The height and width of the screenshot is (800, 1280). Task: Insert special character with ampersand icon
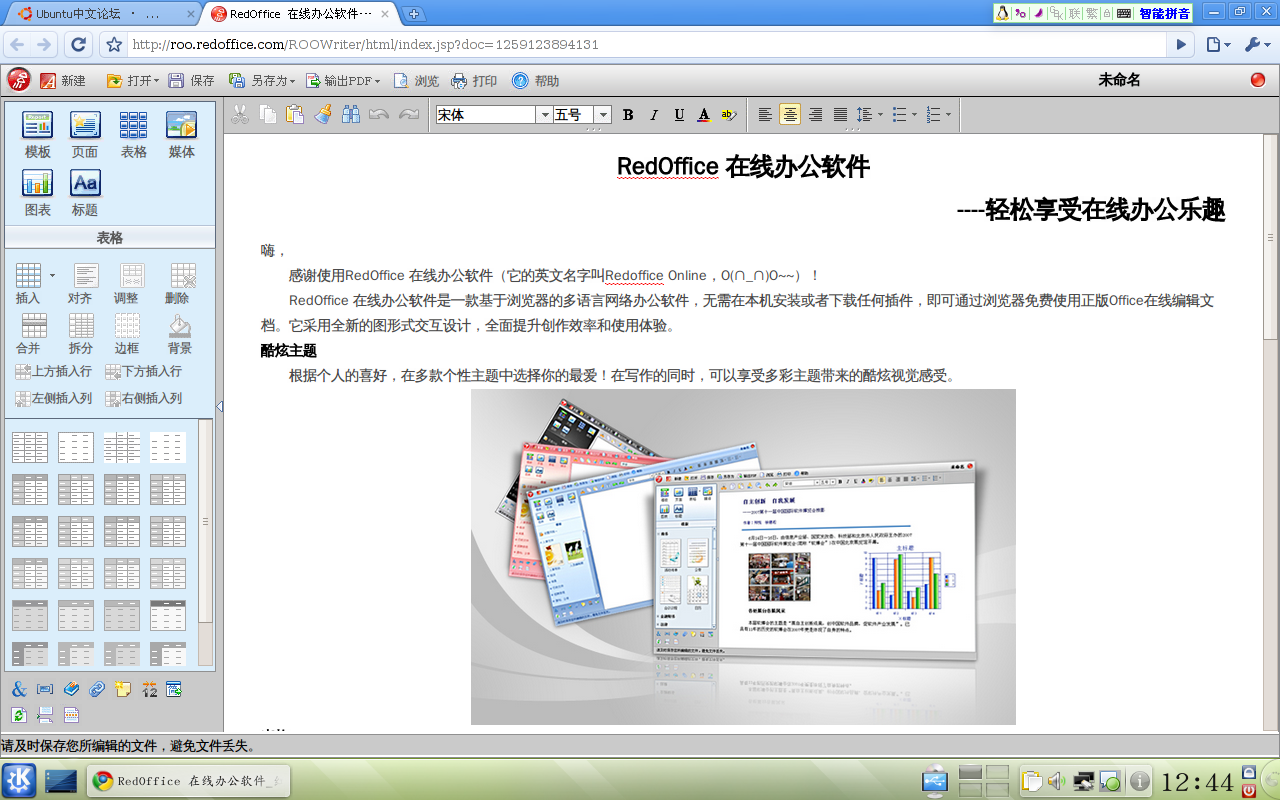click(19, 689)
